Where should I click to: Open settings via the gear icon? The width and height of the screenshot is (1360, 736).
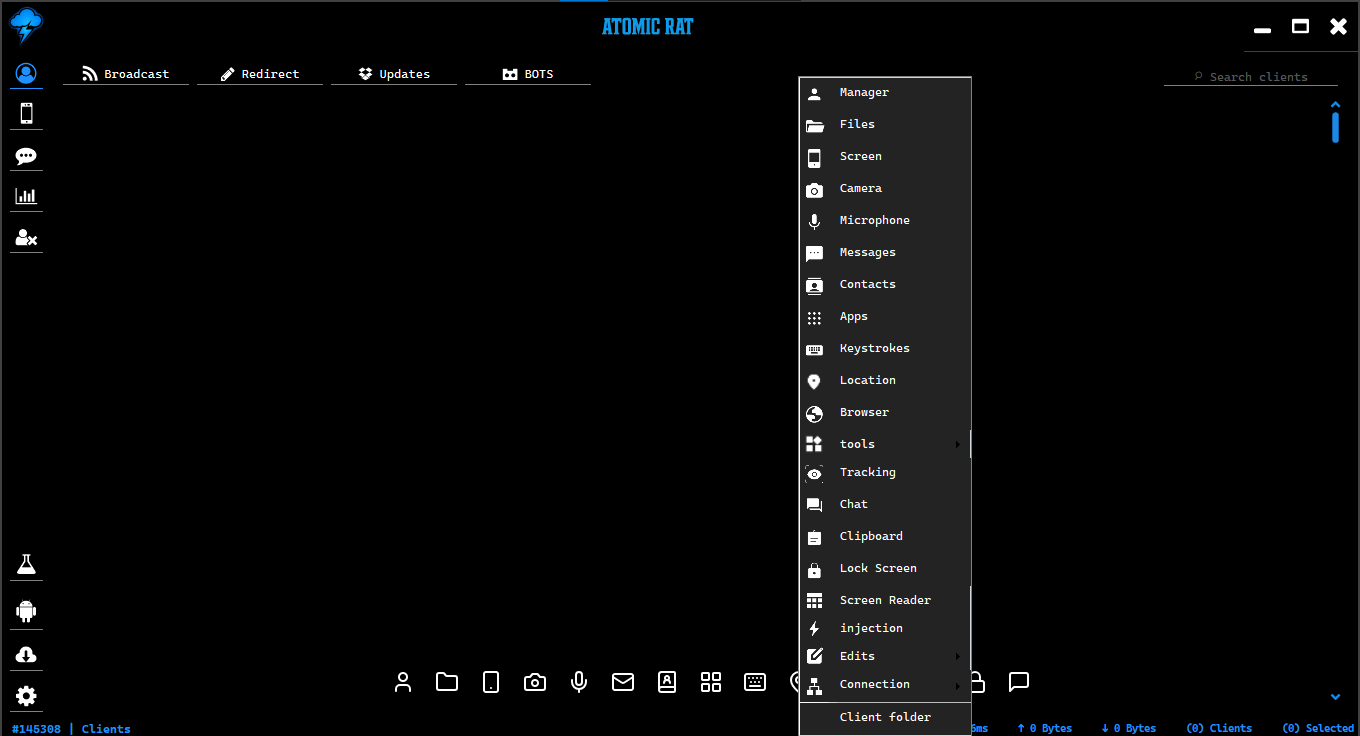pos(26,696)
